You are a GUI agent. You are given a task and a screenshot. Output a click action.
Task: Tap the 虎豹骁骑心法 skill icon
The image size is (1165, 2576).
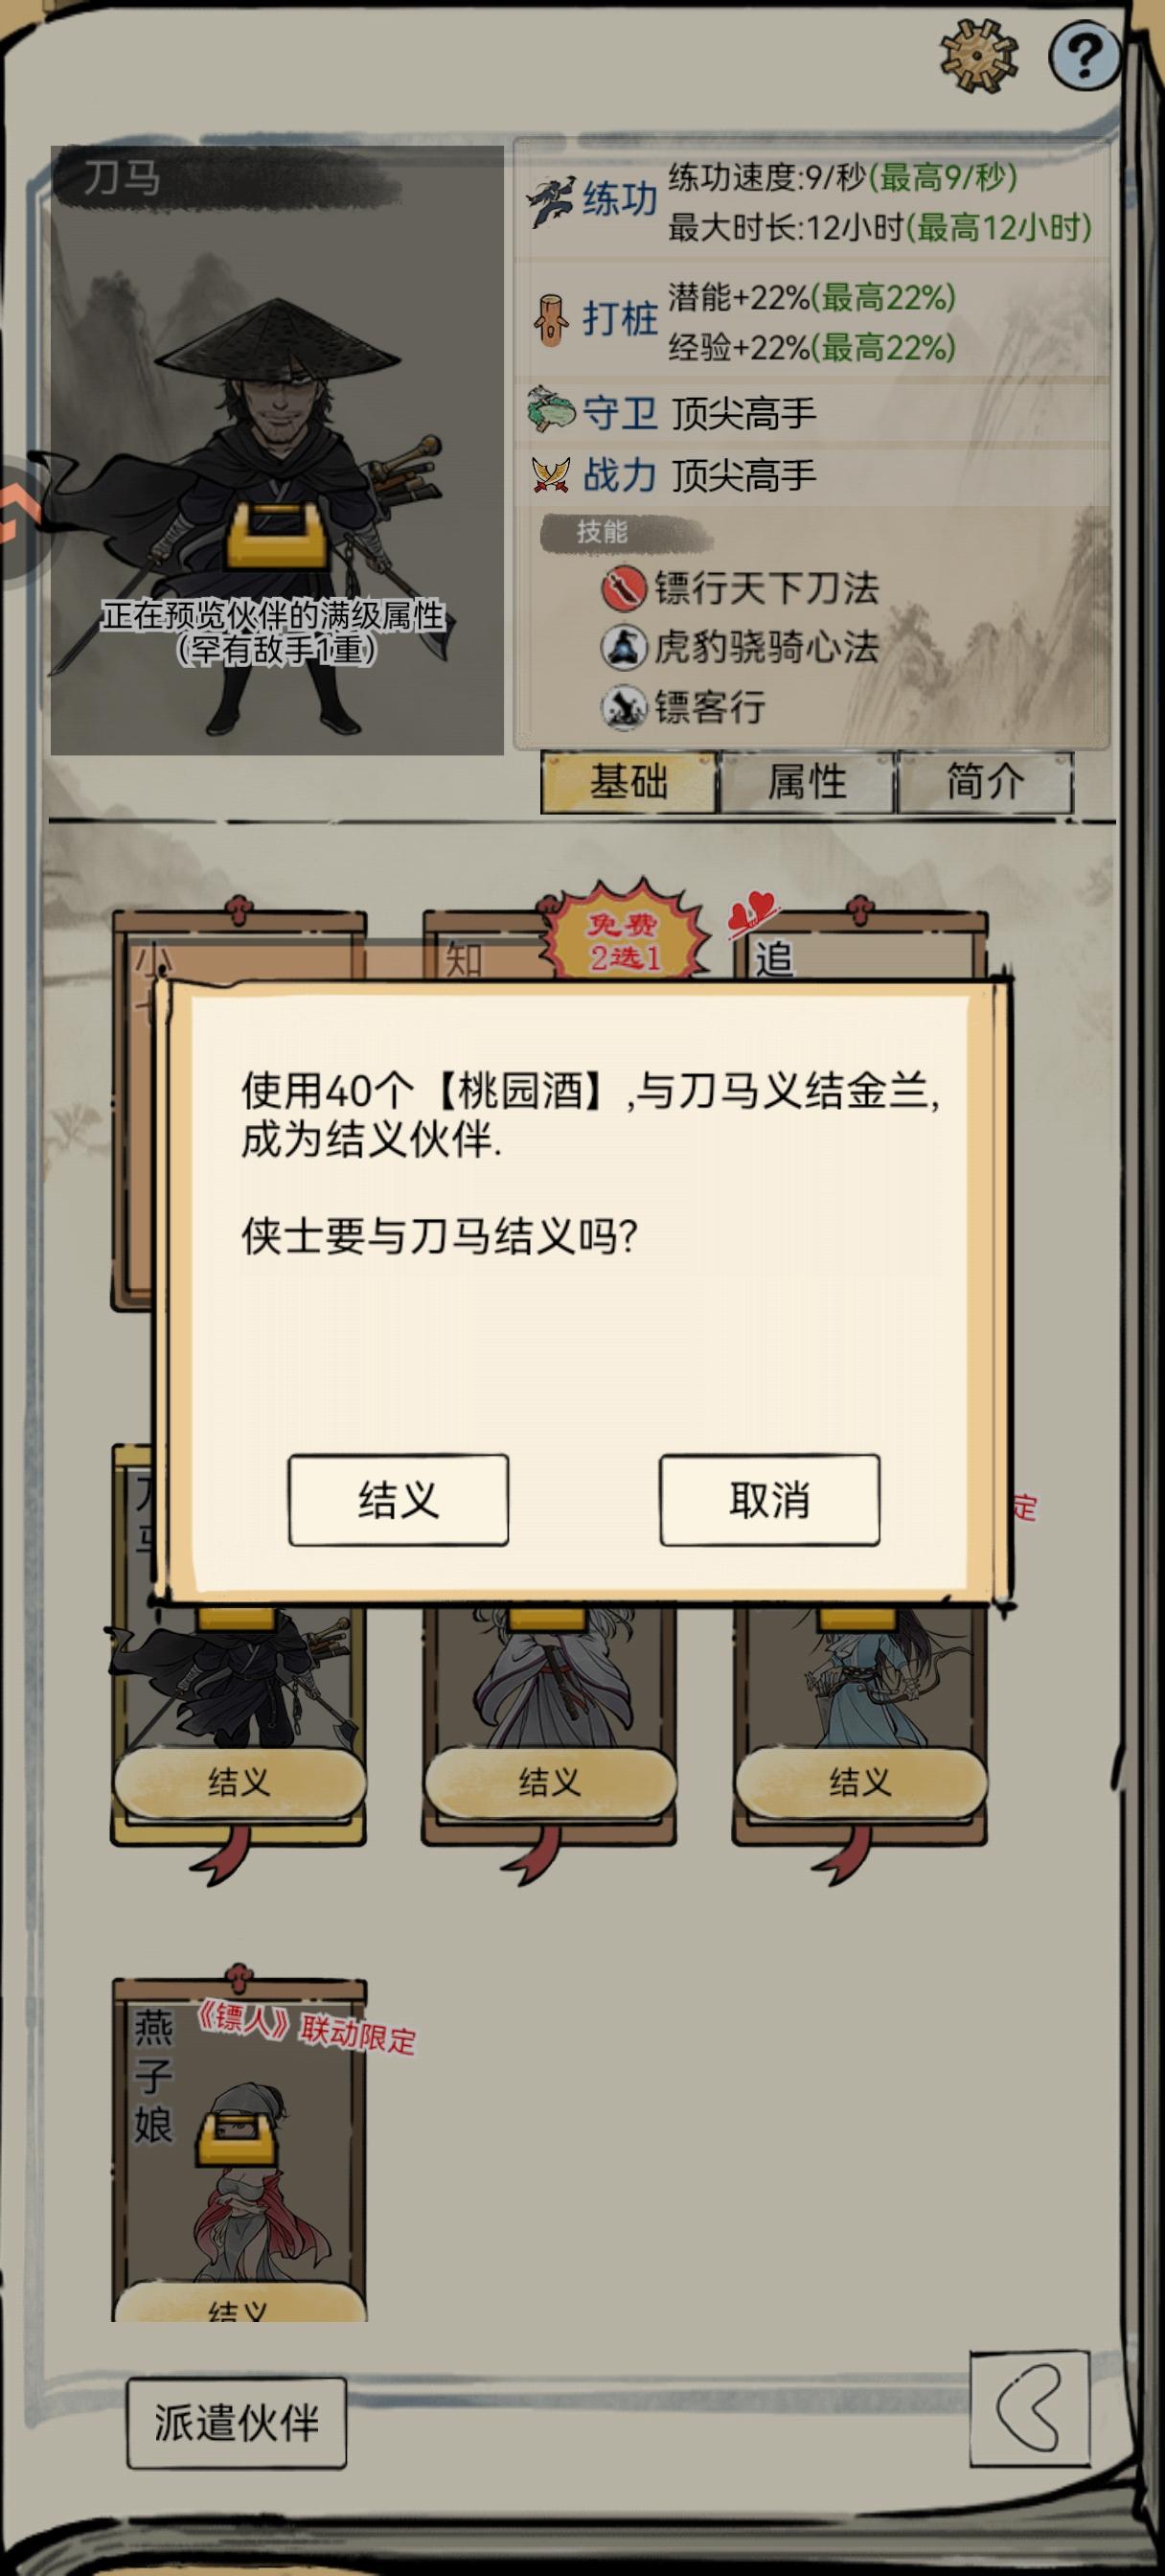click(x=622, y=647)
